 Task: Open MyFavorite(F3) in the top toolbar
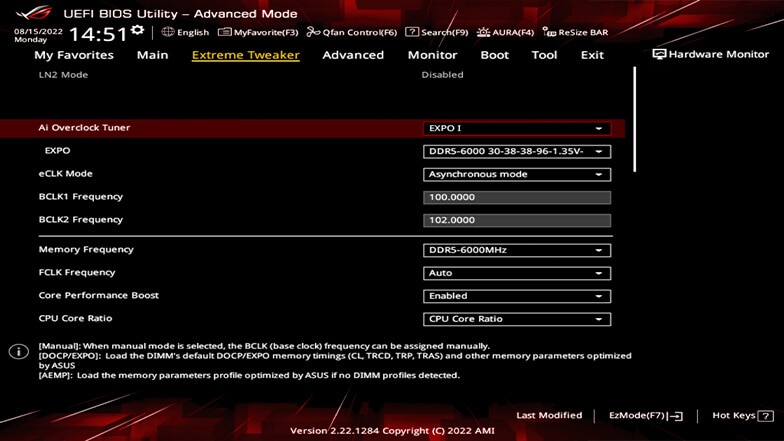coord(225,32)
